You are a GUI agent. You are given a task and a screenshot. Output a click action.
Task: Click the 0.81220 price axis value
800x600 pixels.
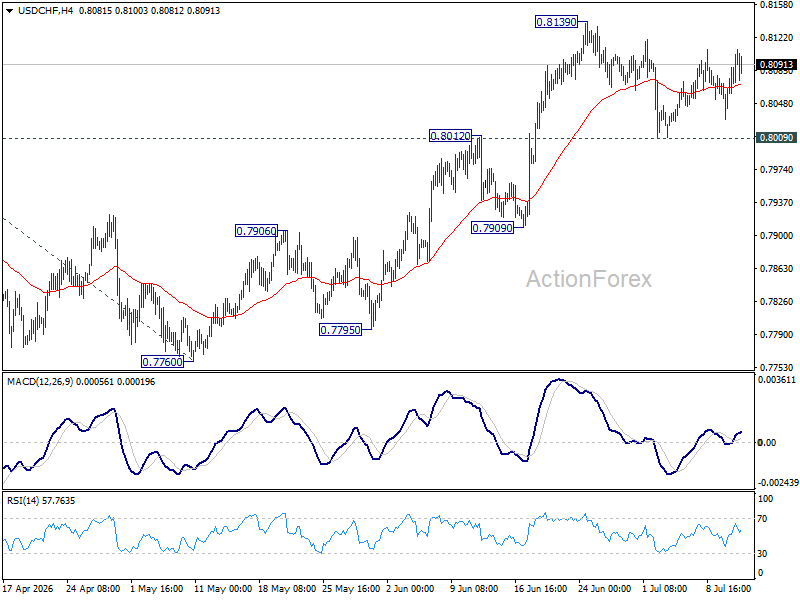tap(777, 38)
